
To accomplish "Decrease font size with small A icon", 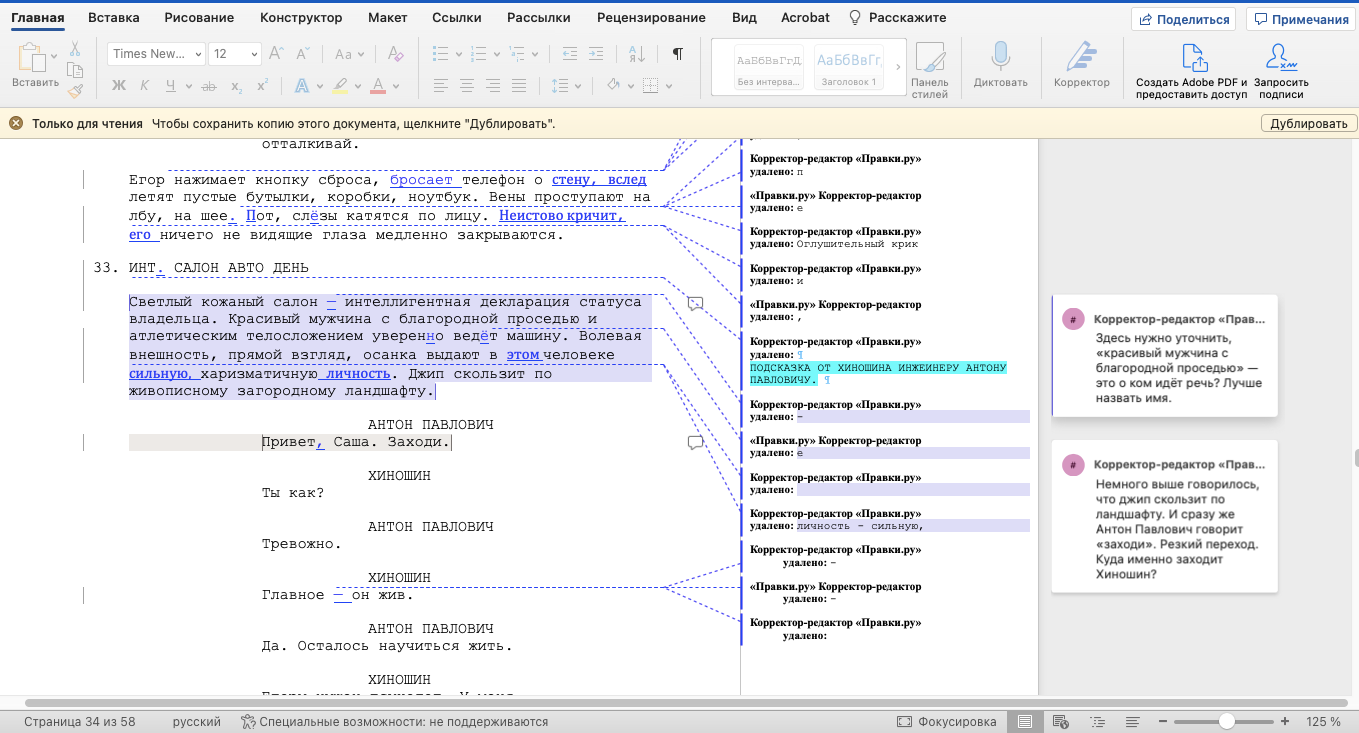I will (x=304, y=54).
